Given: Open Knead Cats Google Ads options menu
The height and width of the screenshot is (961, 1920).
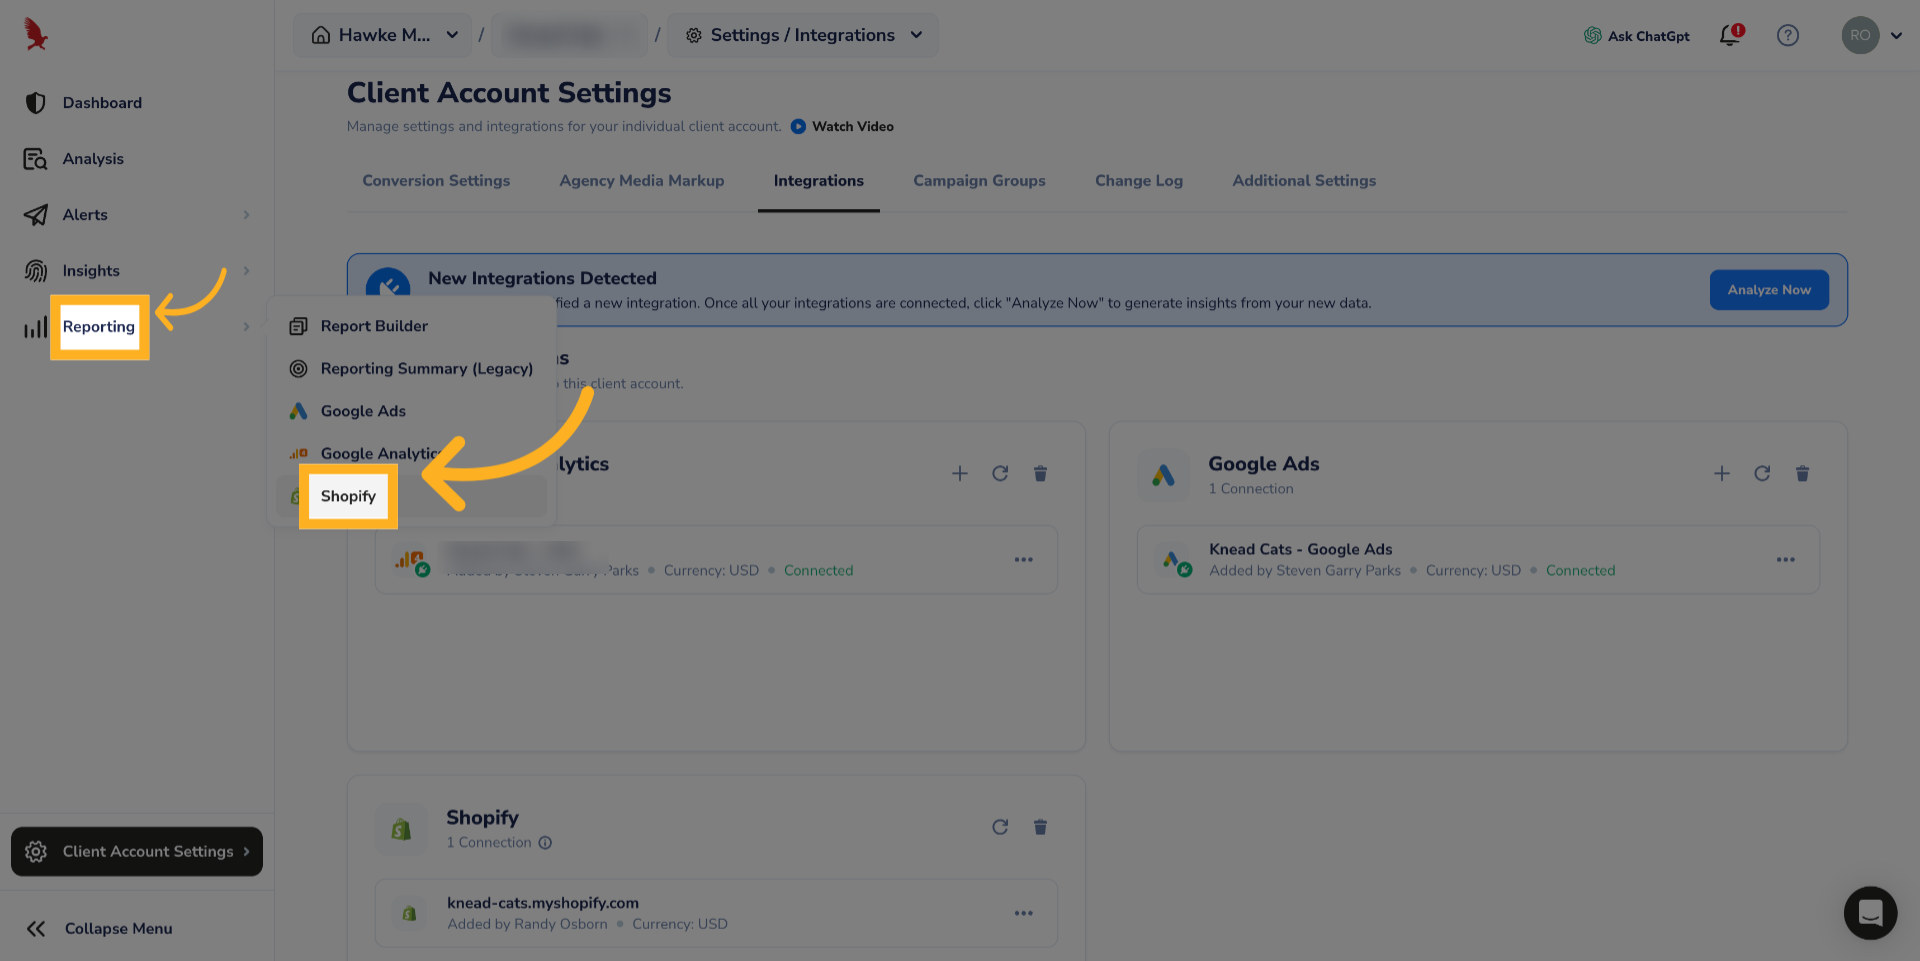Looking at the screenshot, I should click(1785, 560).
